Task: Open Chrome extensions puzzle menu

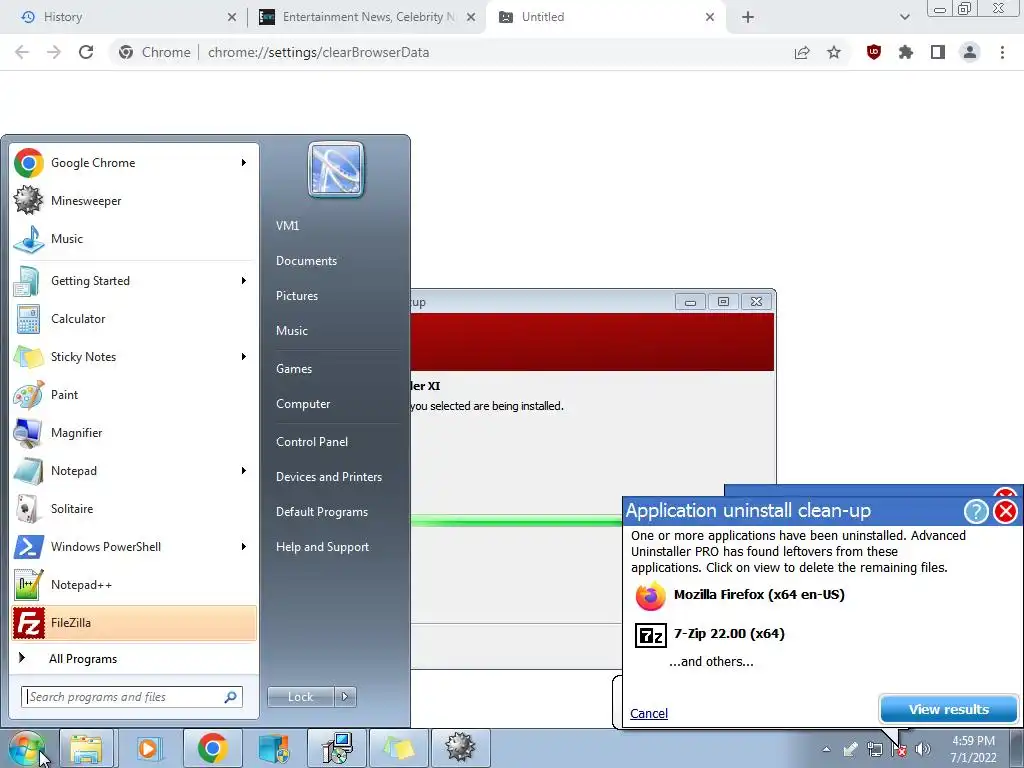Action: point(905,52)
